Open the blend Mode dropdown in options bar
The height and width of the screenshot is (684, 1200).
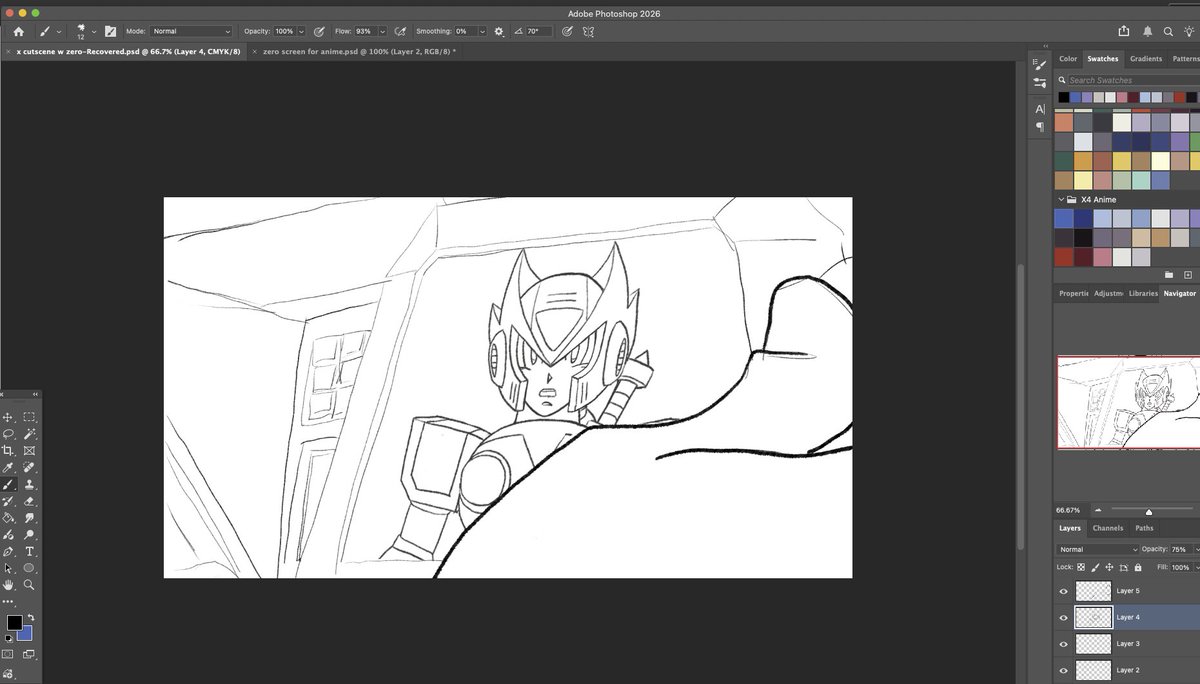(191, 31)
